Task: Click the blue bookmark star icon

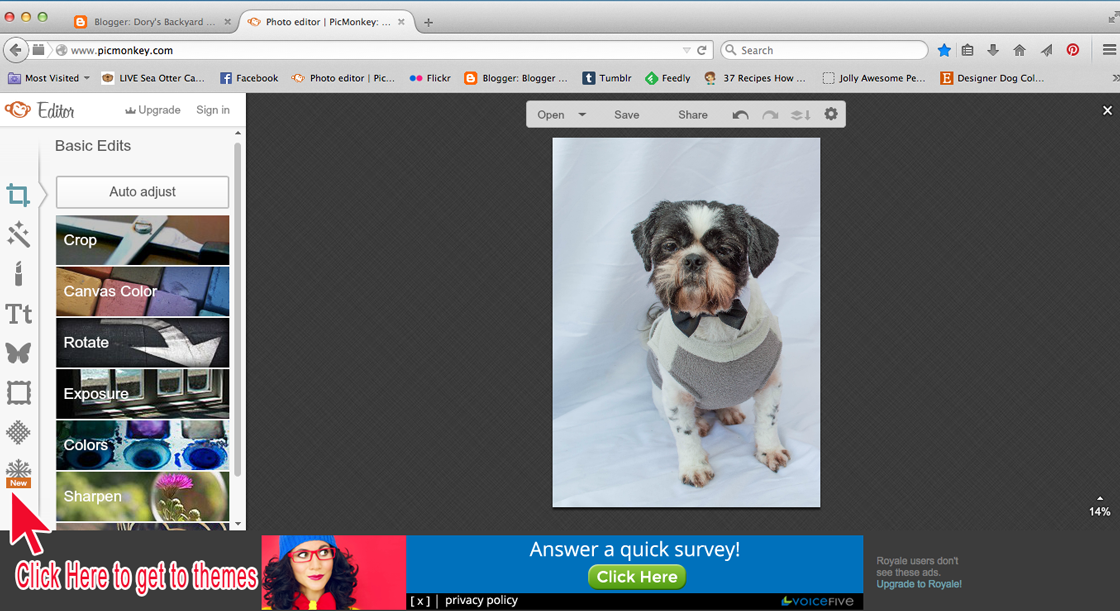Action: point(944,50)
